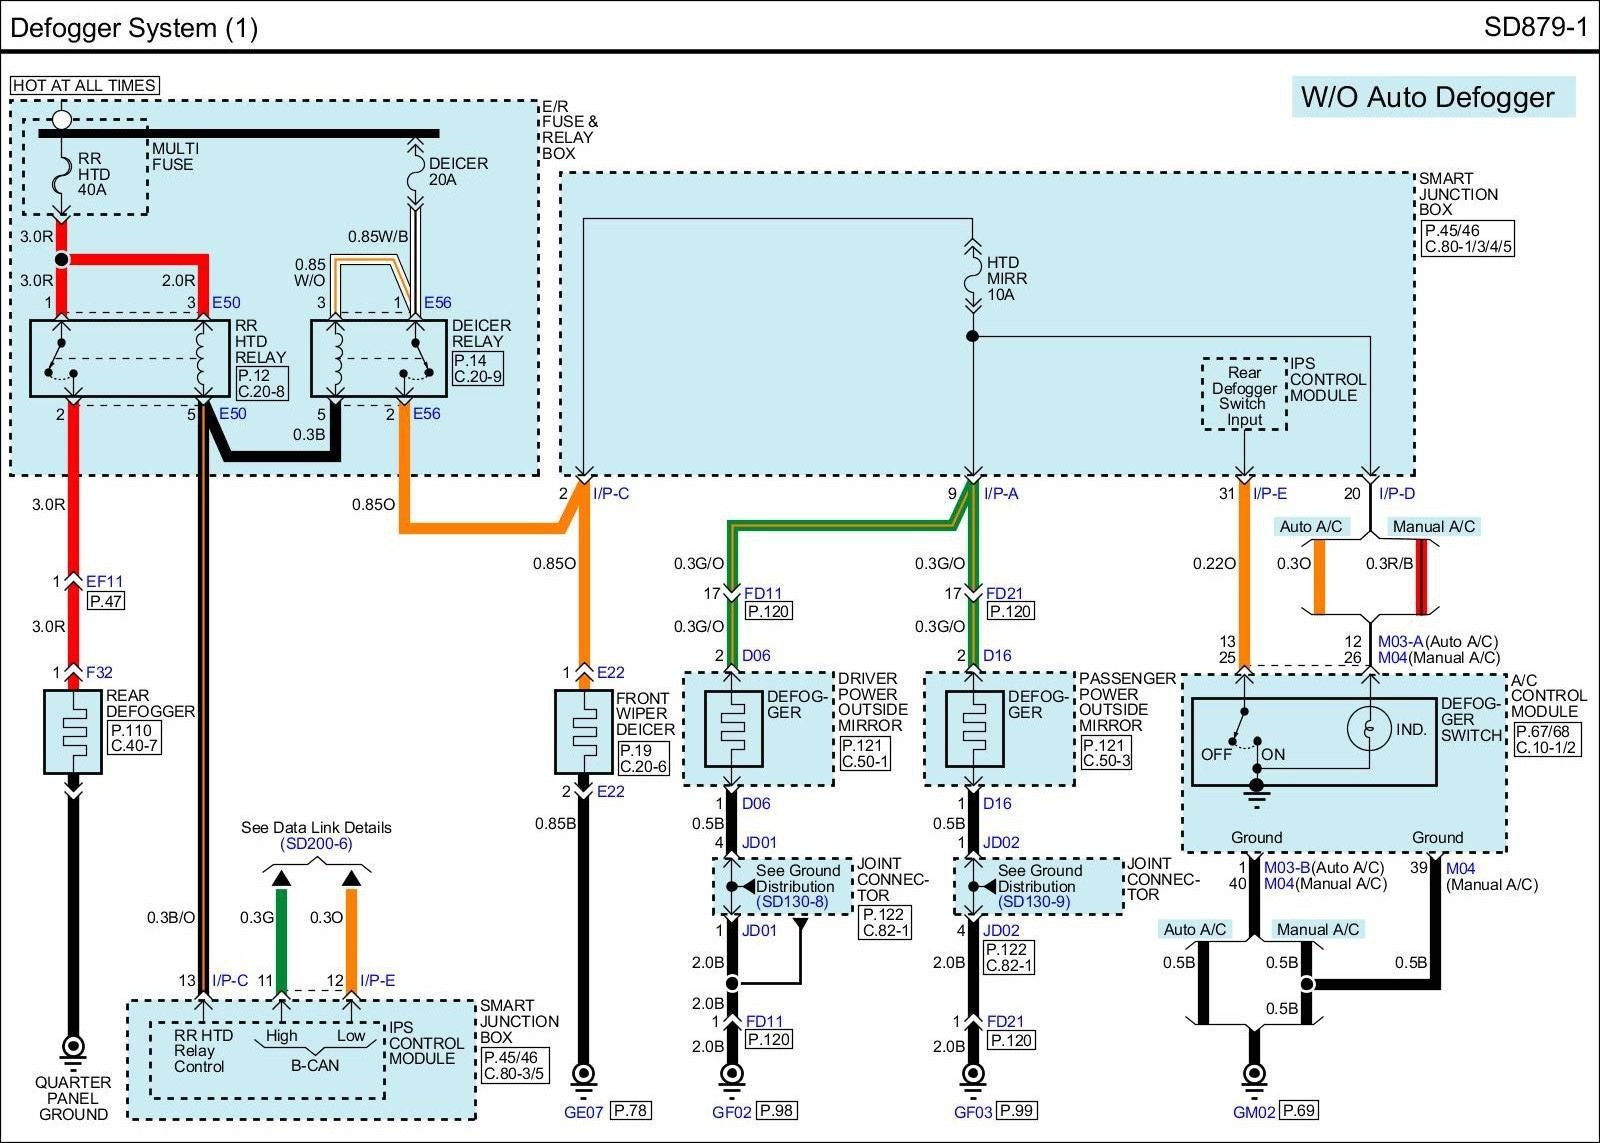Image resolution: width=1600 pixels, height=1143 pixels.
Task: Select the Auto A/C label above GM02 ground
Action: click(x=1194, y=930)
